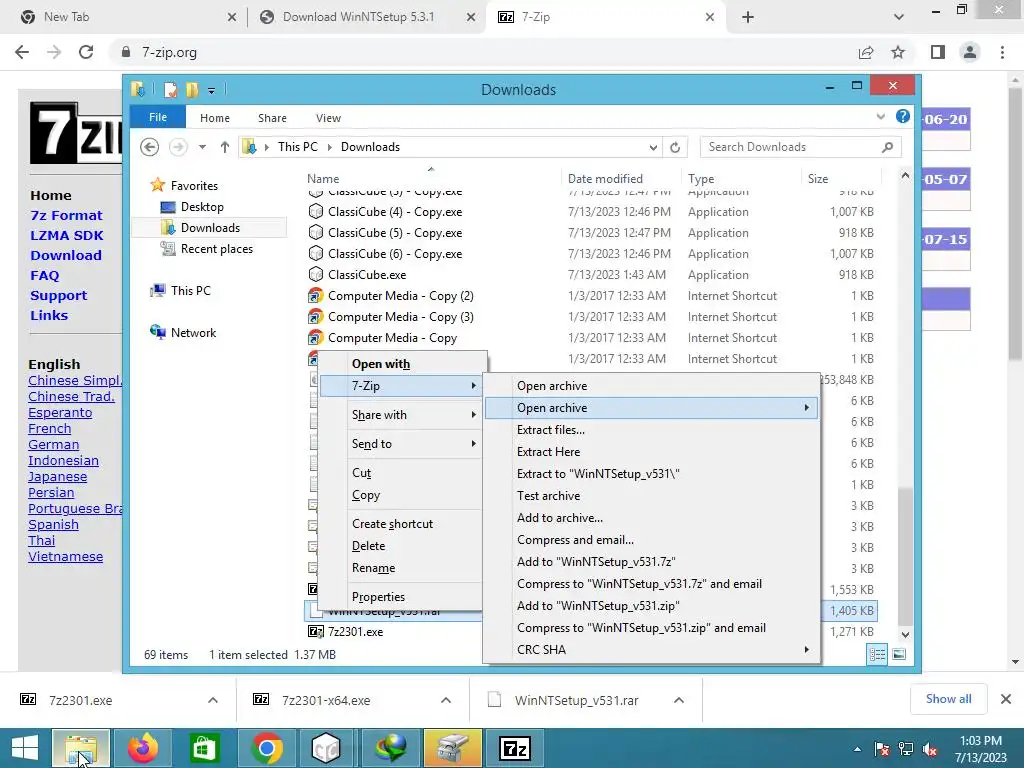Open the View ribbon tab
The width and height of the screenshot is (1024, 768).
(328, 118)
